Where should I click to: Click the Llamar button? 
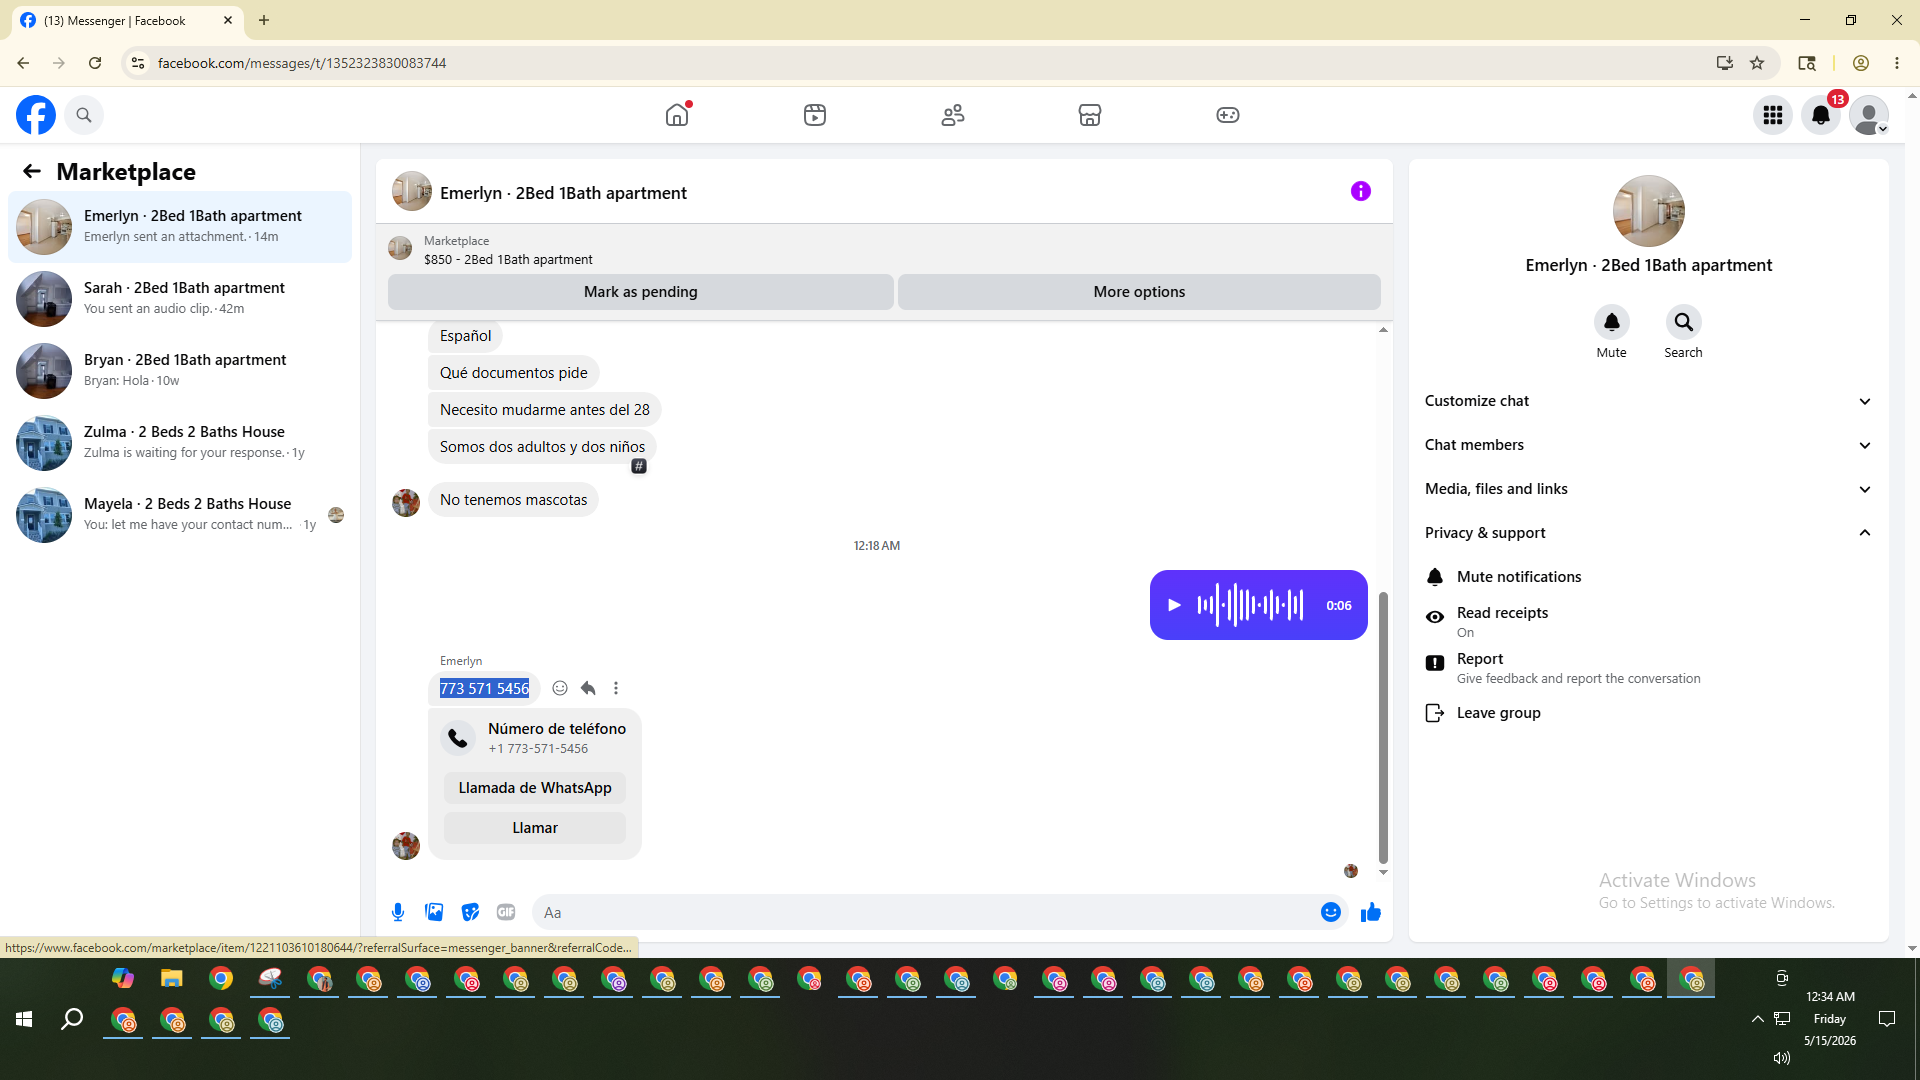535,828
